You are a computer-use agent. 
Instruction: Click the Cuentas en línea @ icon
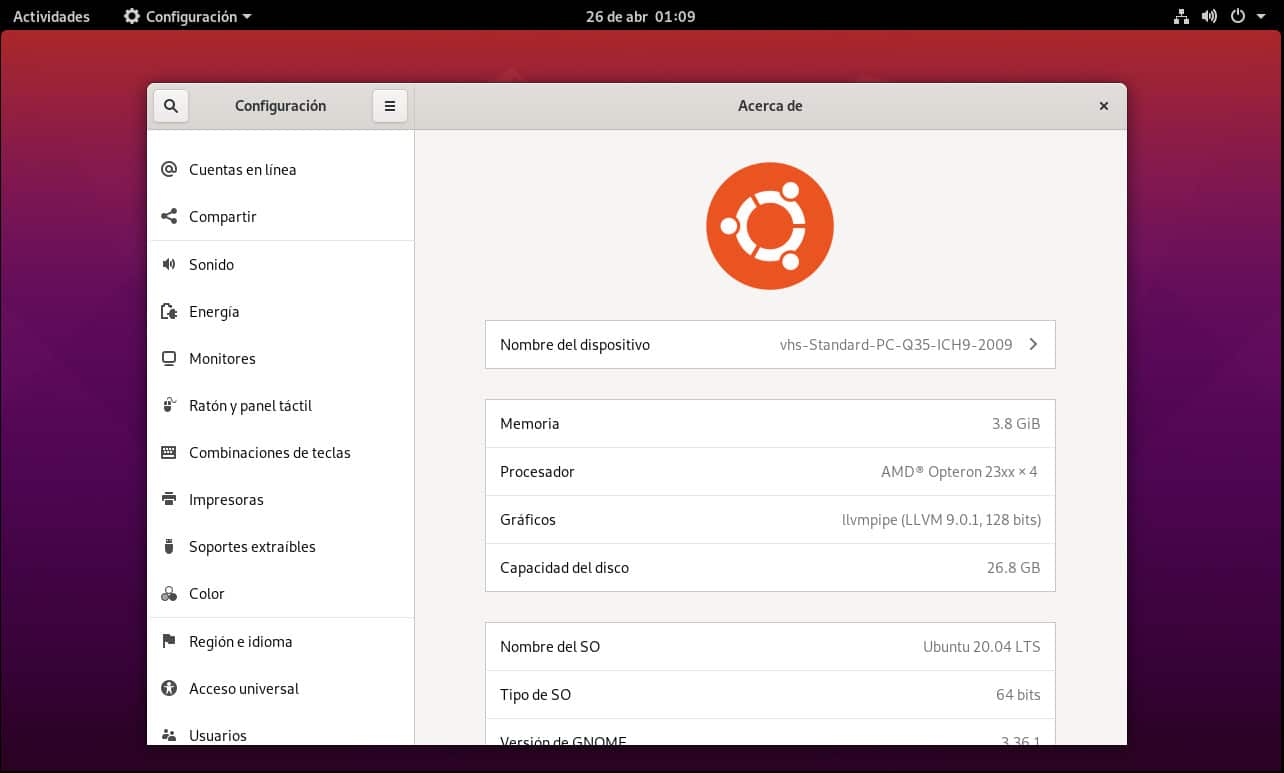tap(169, 170)
